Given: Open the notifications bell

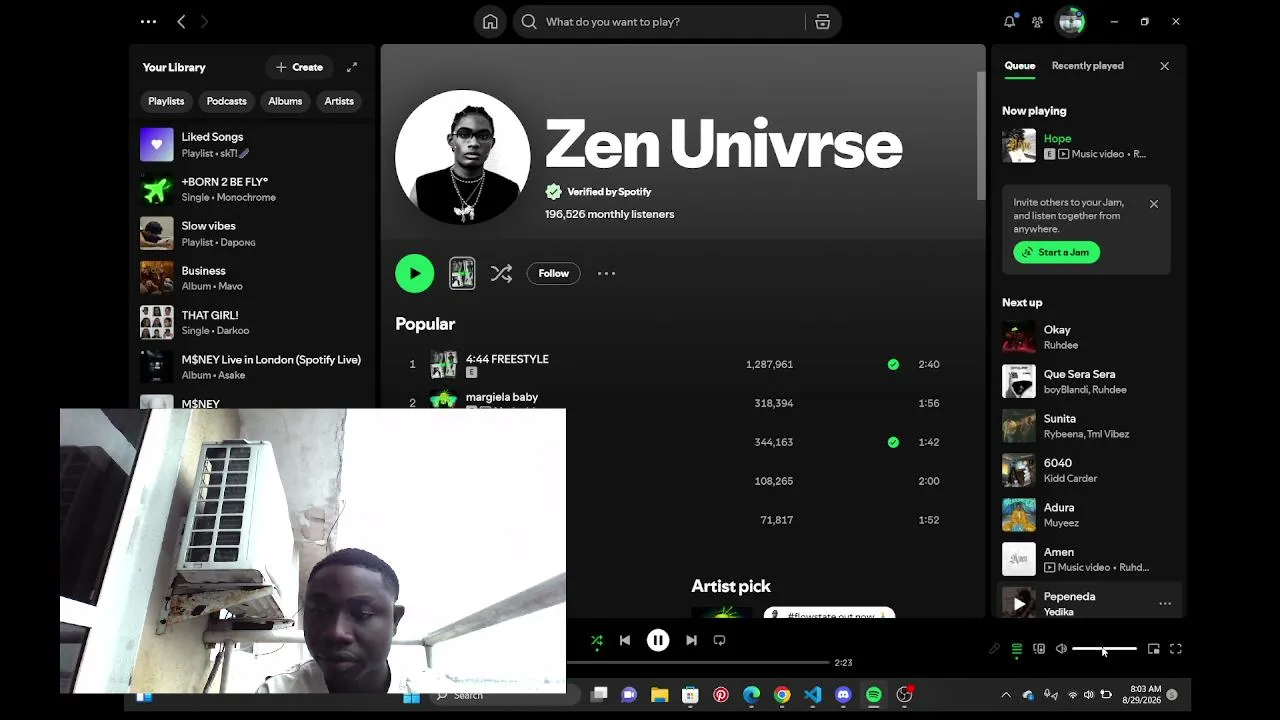Looking at the screenshot, I should coord(1010,21).
